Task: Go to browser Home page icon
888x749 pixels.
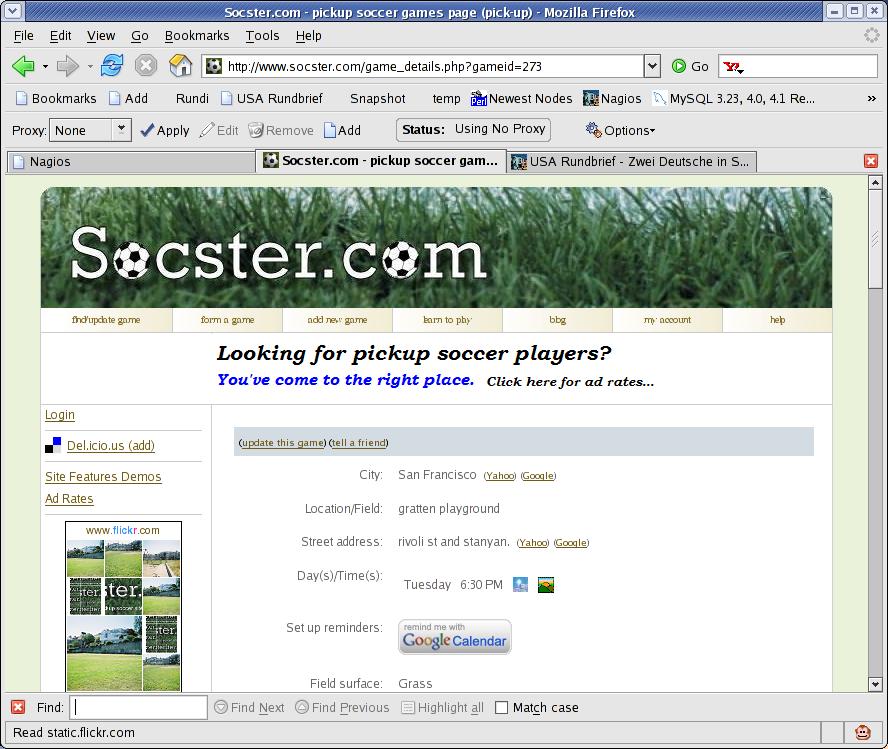Action: [180, 66]
